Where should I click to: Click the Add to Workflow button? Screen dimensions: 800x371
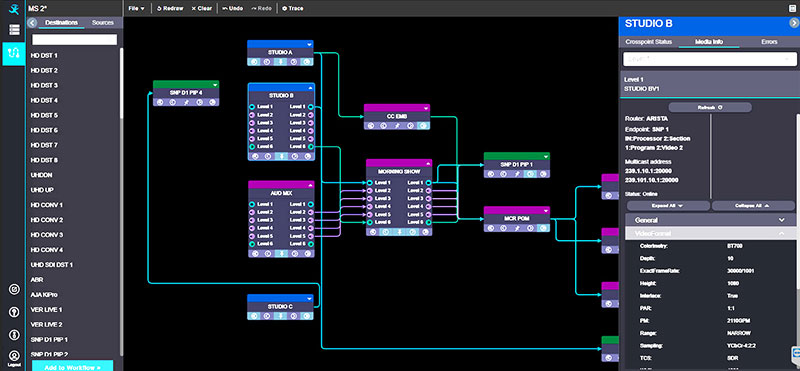tap(72, 366)
